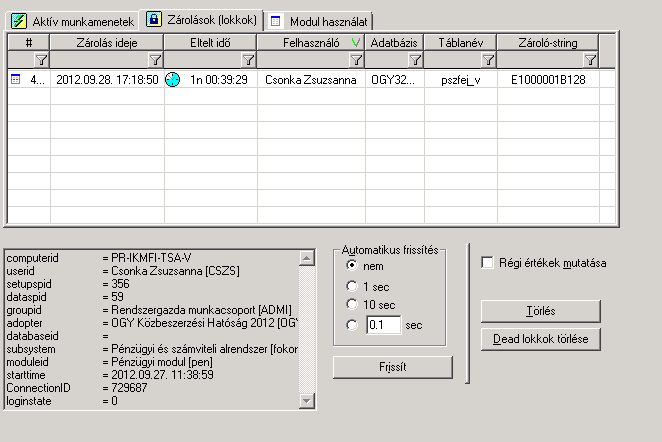Screen dimensions: 662x442
Task: Click the custom refresh interval field
Action: 384,325
